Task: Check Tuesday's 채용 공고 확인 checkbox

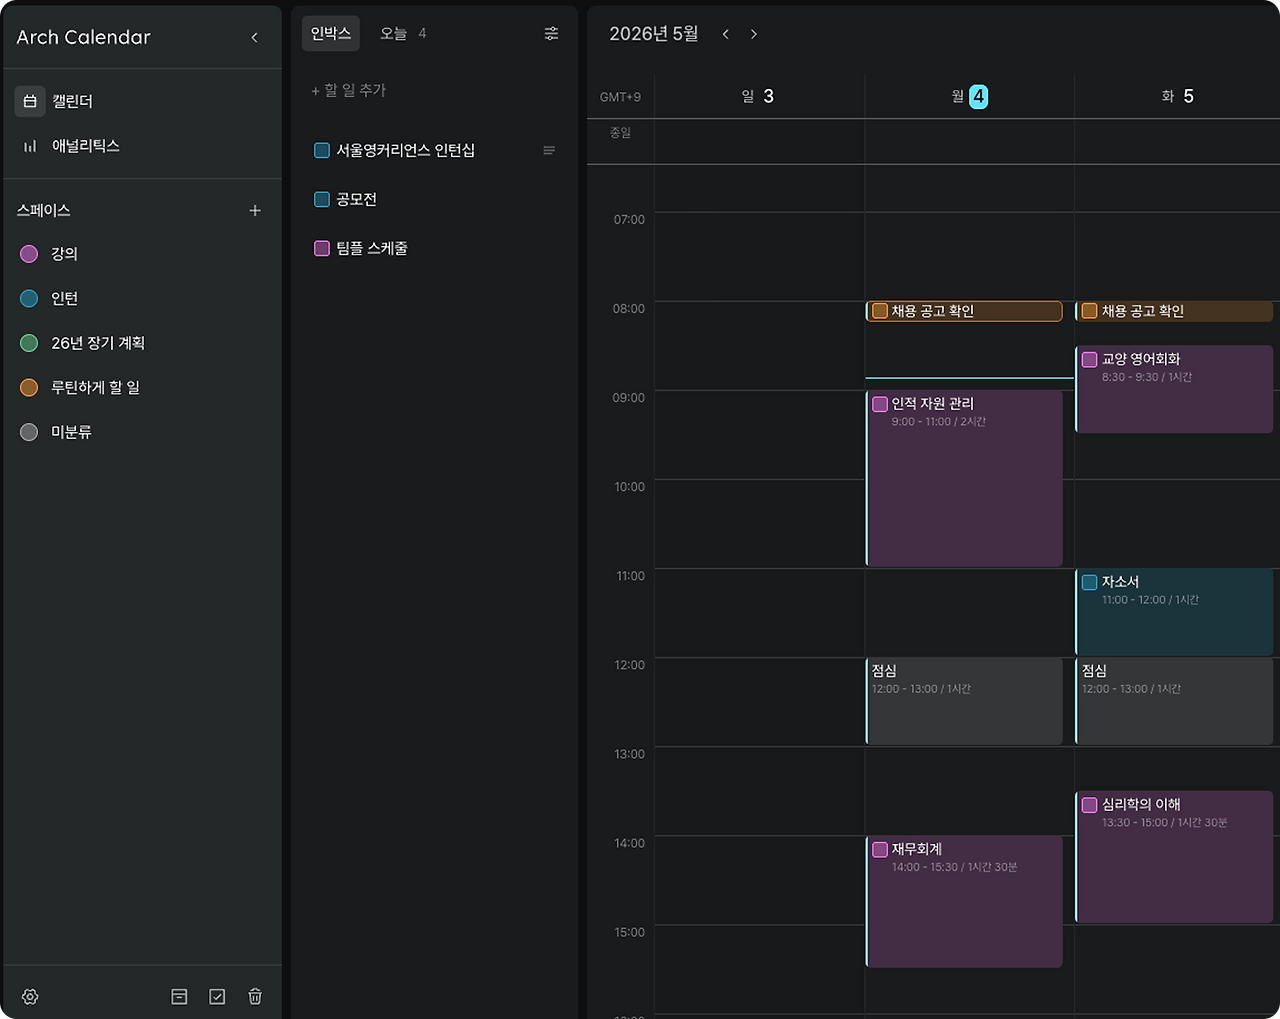Action: 1090,311
